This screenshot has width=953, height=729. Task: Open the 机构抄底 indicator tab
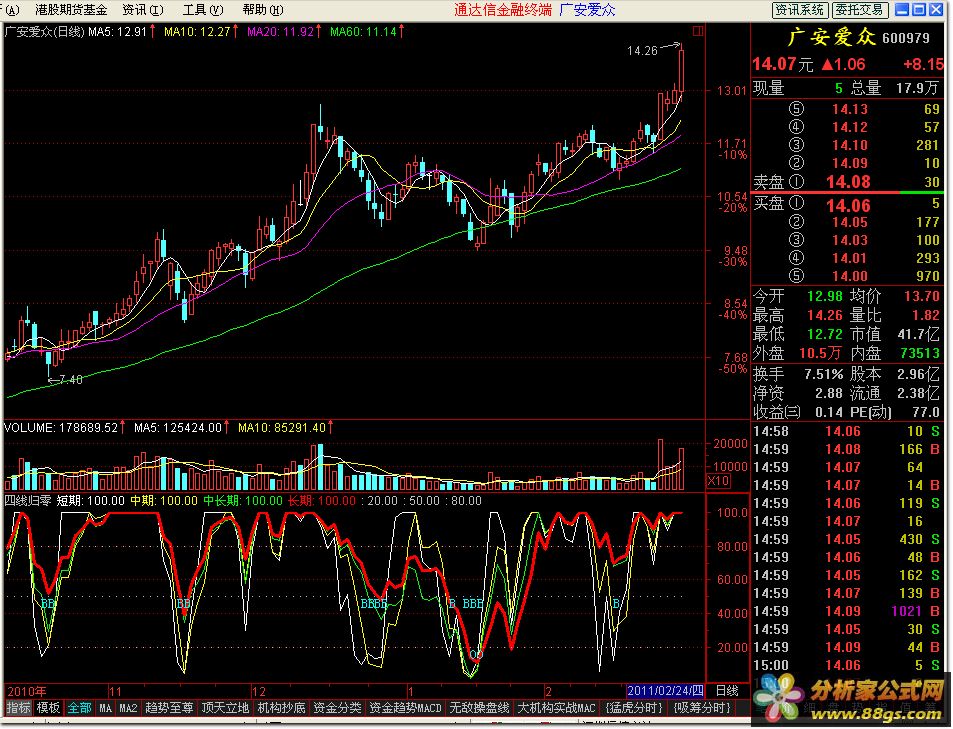pos(281,708)
